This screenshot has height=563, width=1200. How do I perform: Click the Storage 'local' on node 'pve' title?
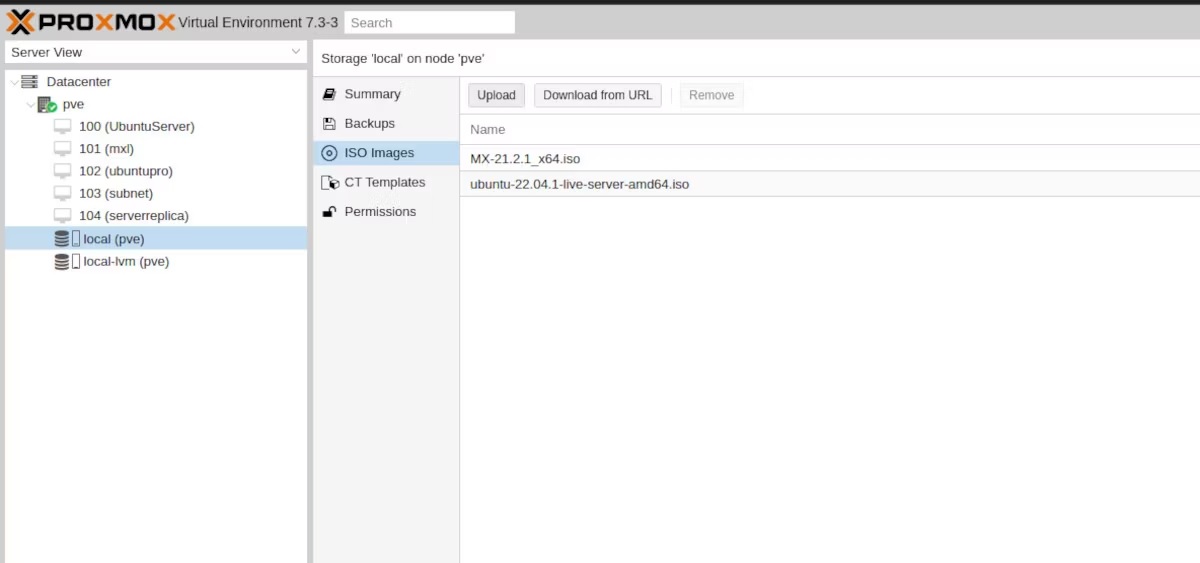click(403, 59)
